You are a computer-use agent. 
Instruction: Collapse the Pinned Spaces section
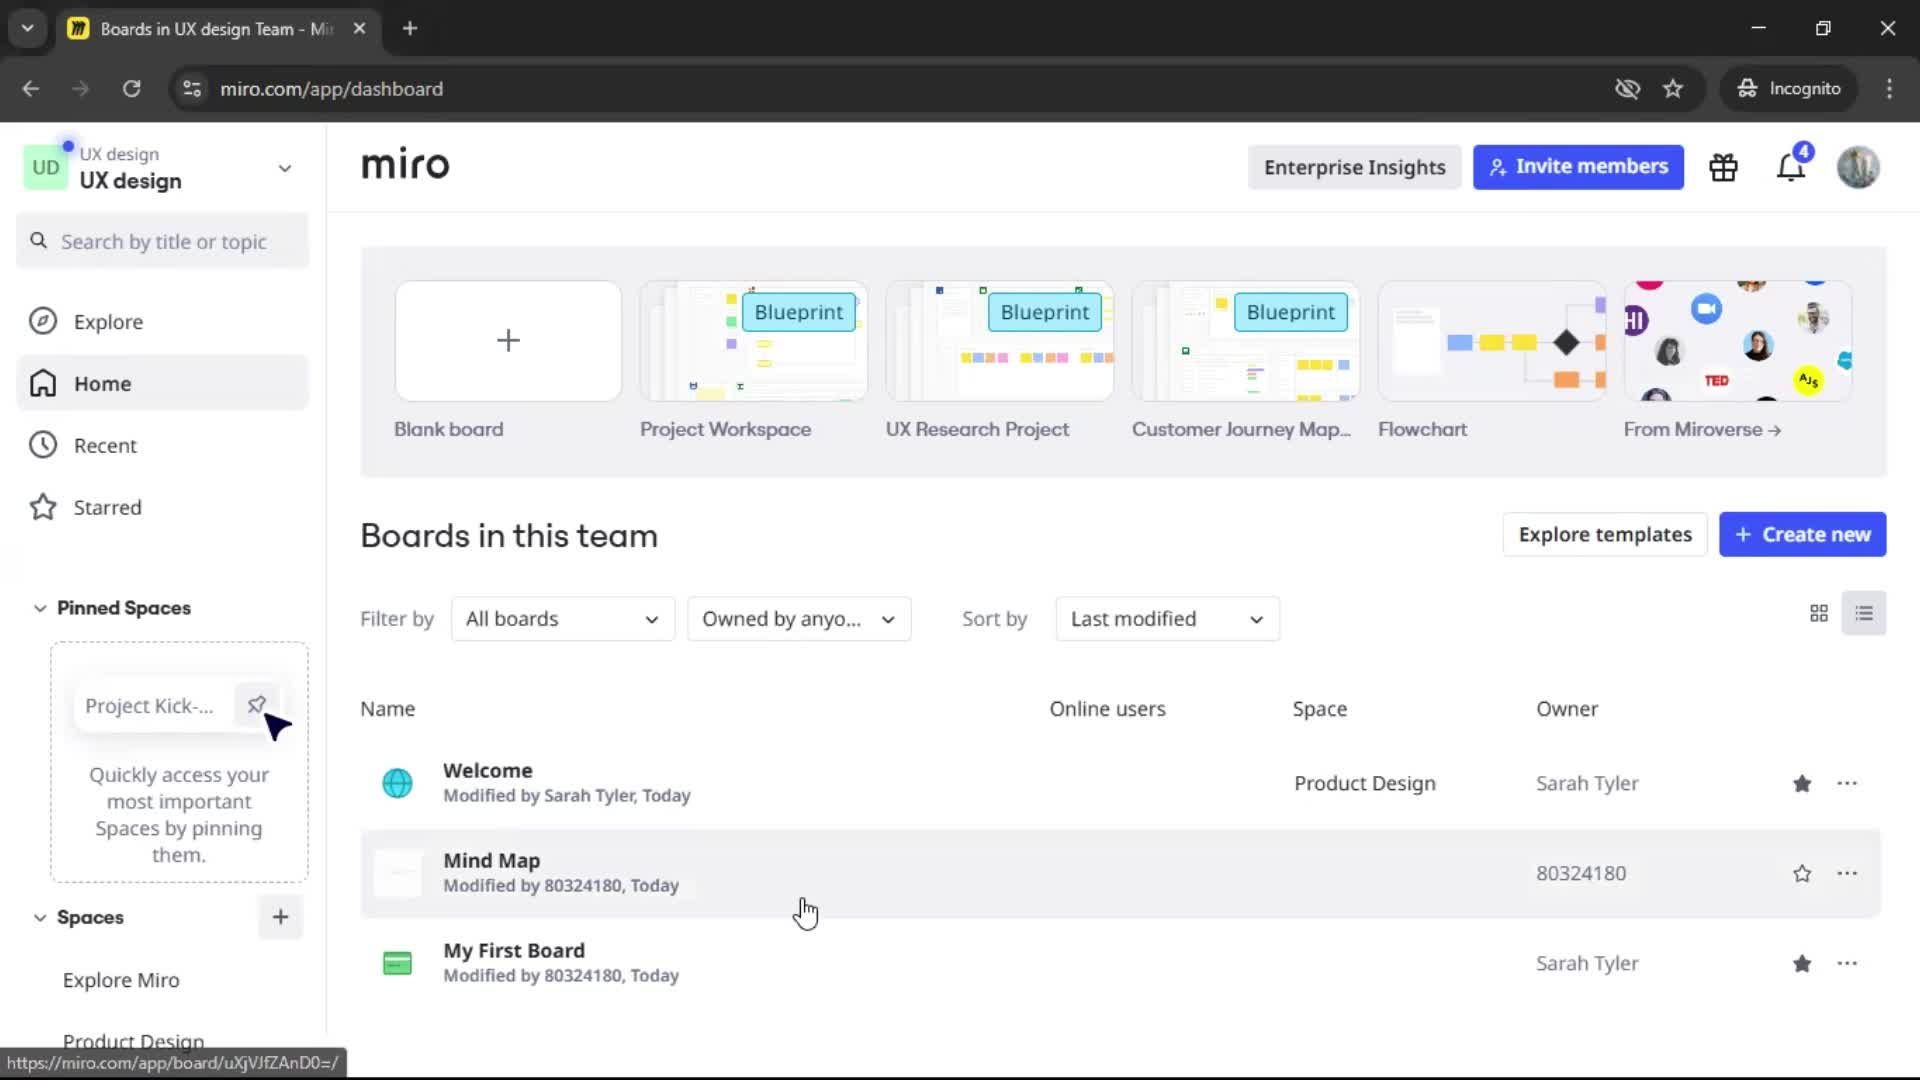click(x=40, y=608)
